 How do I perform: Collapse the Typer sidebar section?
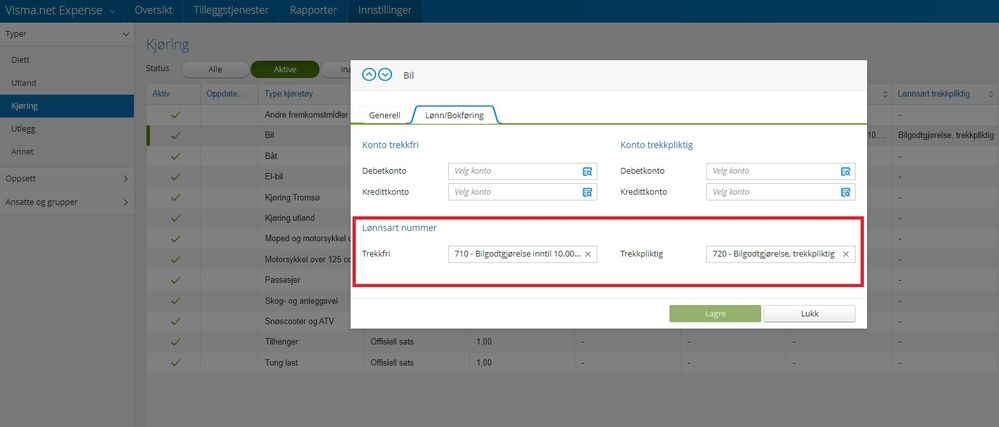126,34
